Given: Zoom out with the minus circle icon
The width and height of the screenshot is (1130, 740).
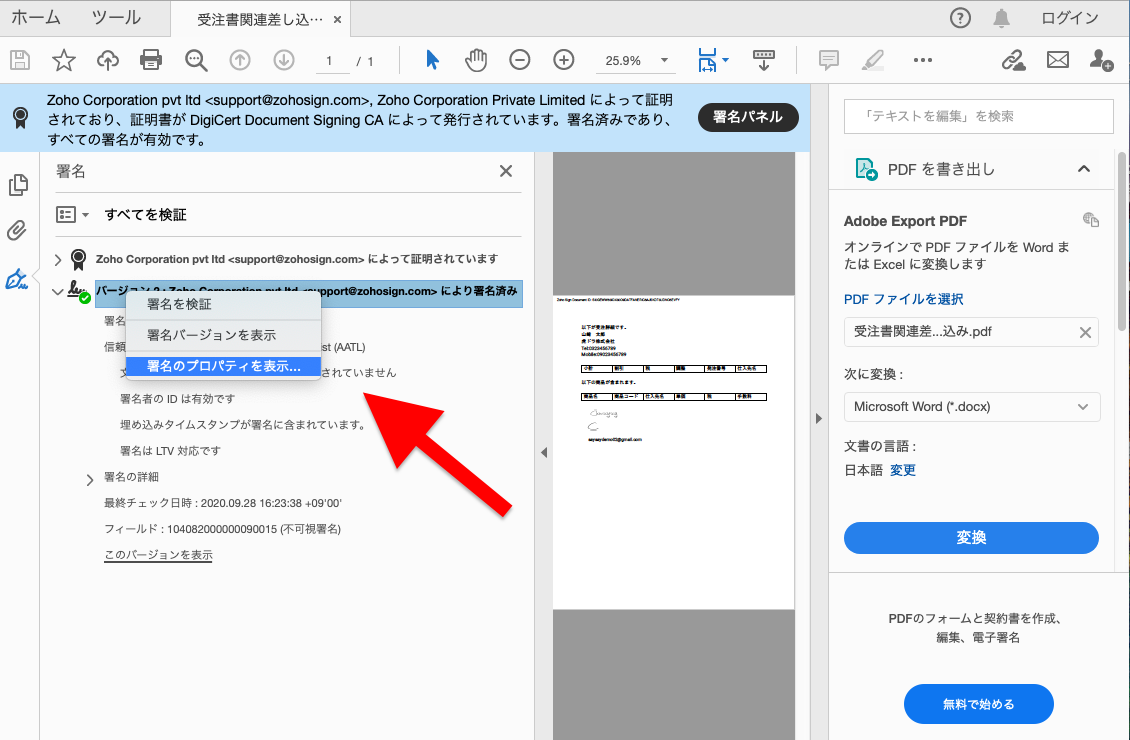Looking at the screenshot, I should (520, 60).
